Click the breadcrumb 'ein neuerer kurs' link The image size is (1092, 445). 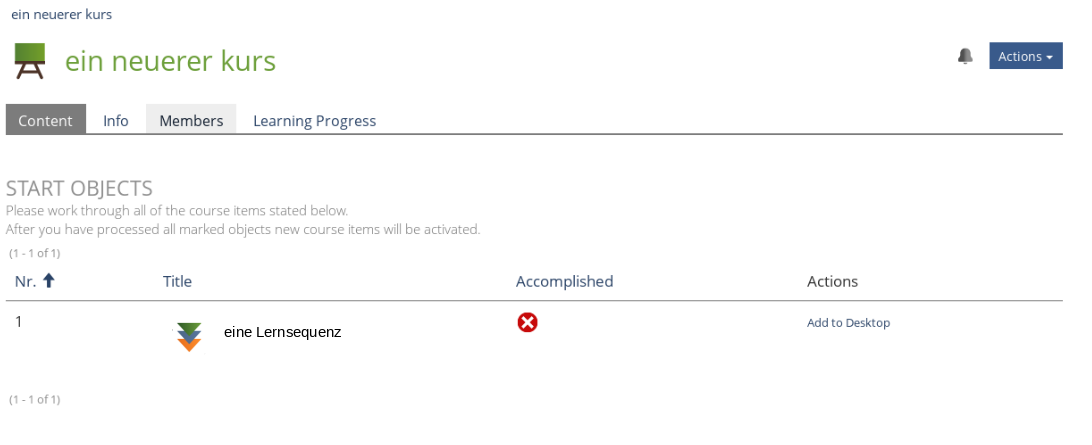click(x=62, y=14)
